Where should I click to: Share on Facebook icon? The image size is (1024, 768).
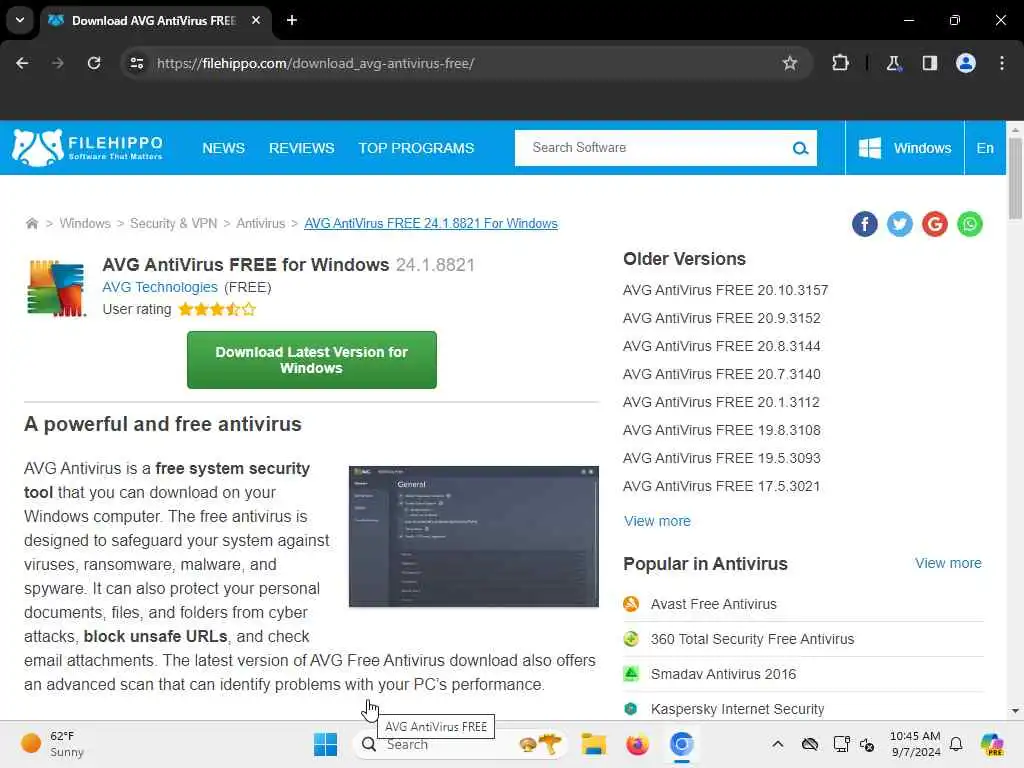click(864, 224)
